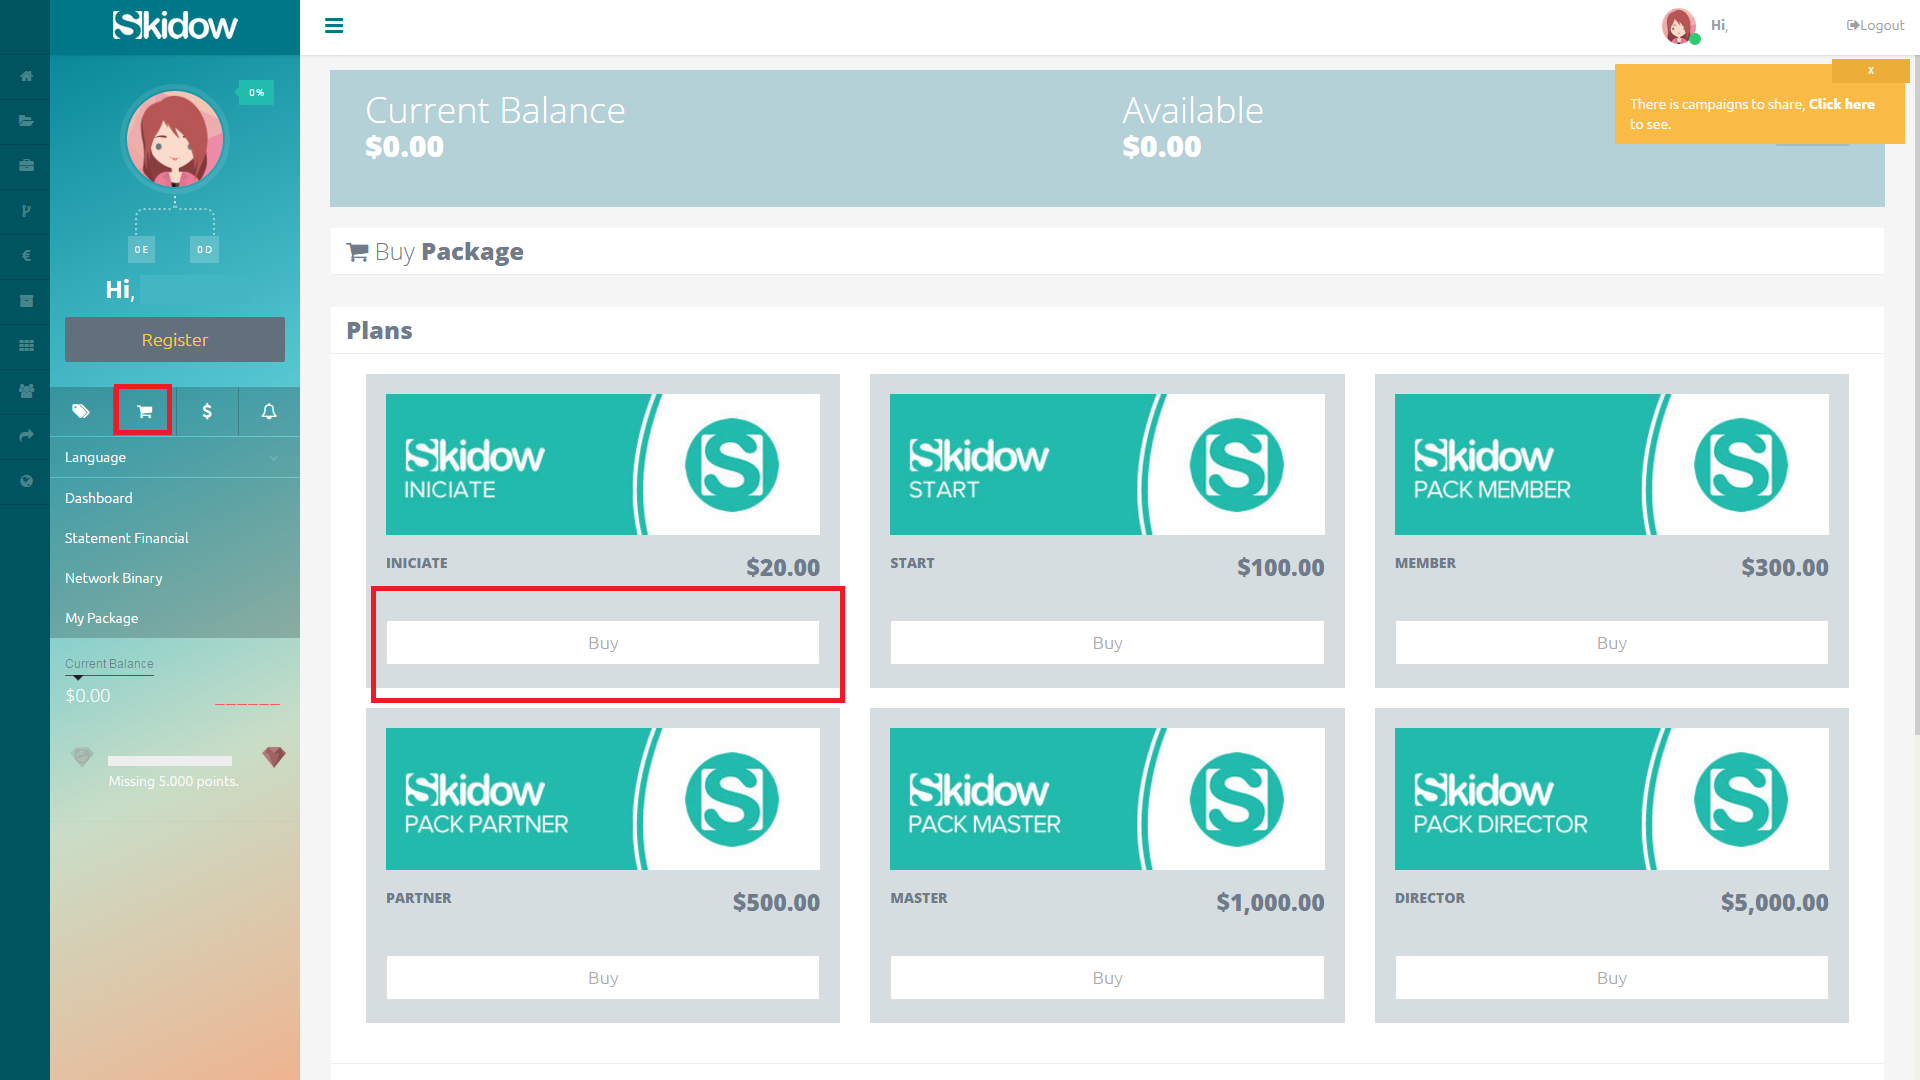Buy the DIRECTOR $5,000.00 plan
This screenshot has width=1920, height=1080.
(1611, 978)
